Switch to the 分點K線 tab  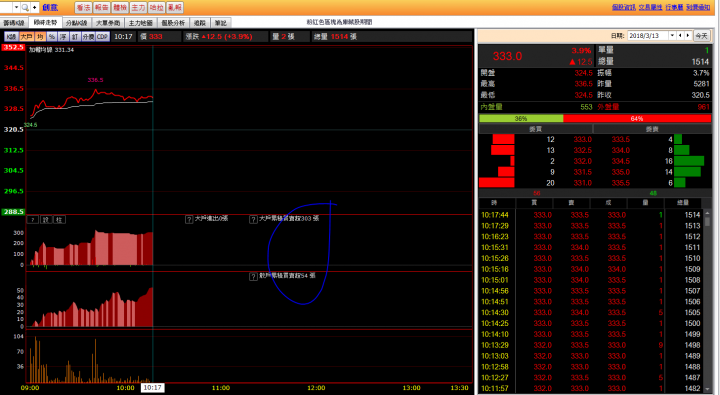pyautogui.click(x=76, y=23)
